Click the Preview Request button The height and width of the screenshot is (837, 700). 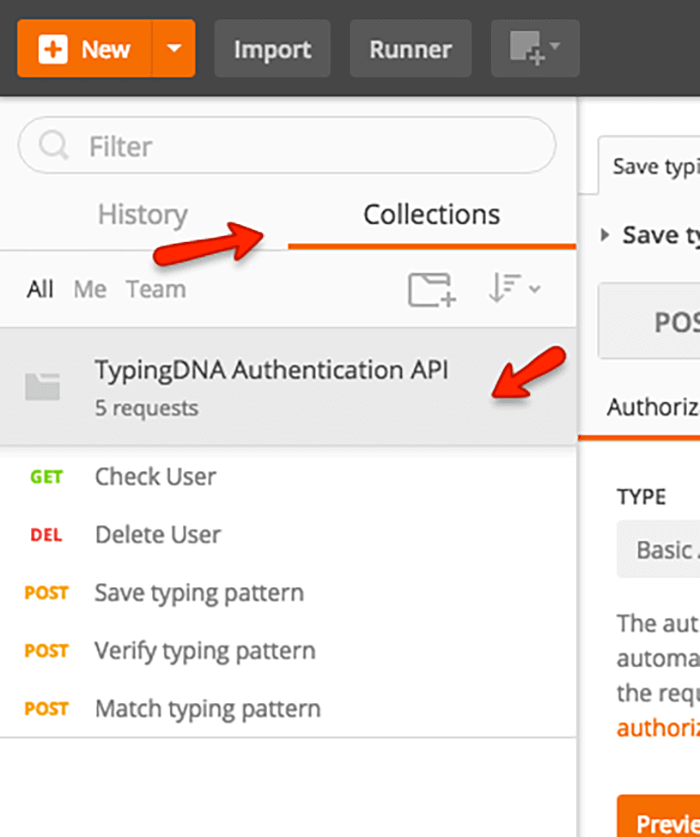(658, 816)
